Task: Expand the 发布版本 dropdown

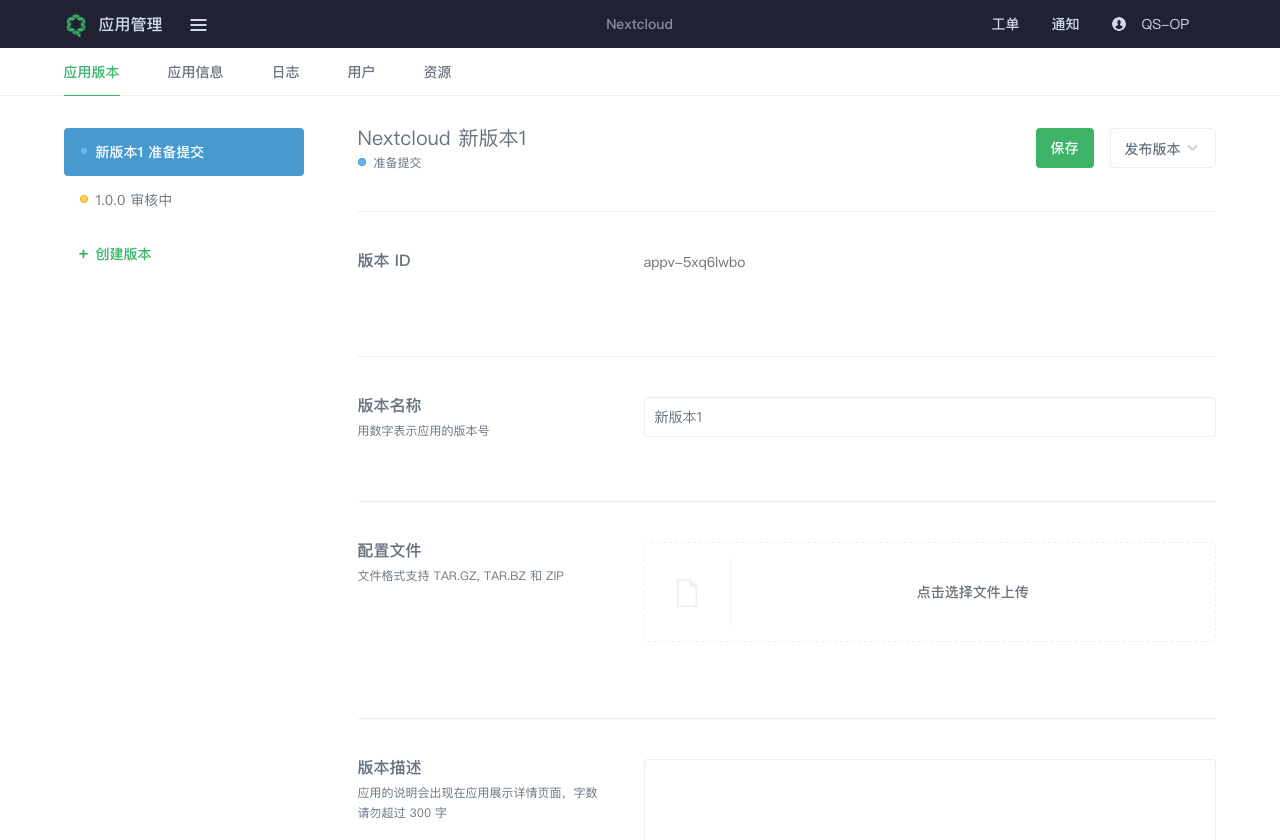Action: point(1162,148)
